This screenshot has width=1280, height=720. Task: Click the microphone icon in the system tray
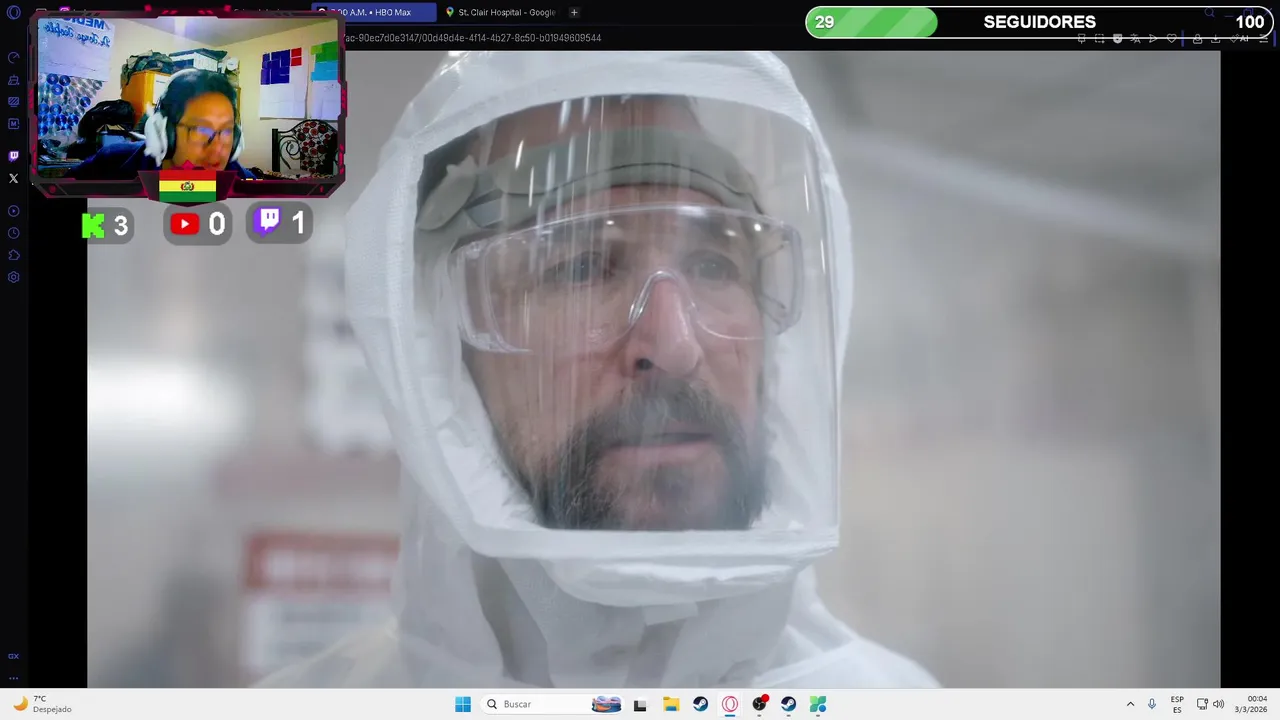pos(1152,704)
